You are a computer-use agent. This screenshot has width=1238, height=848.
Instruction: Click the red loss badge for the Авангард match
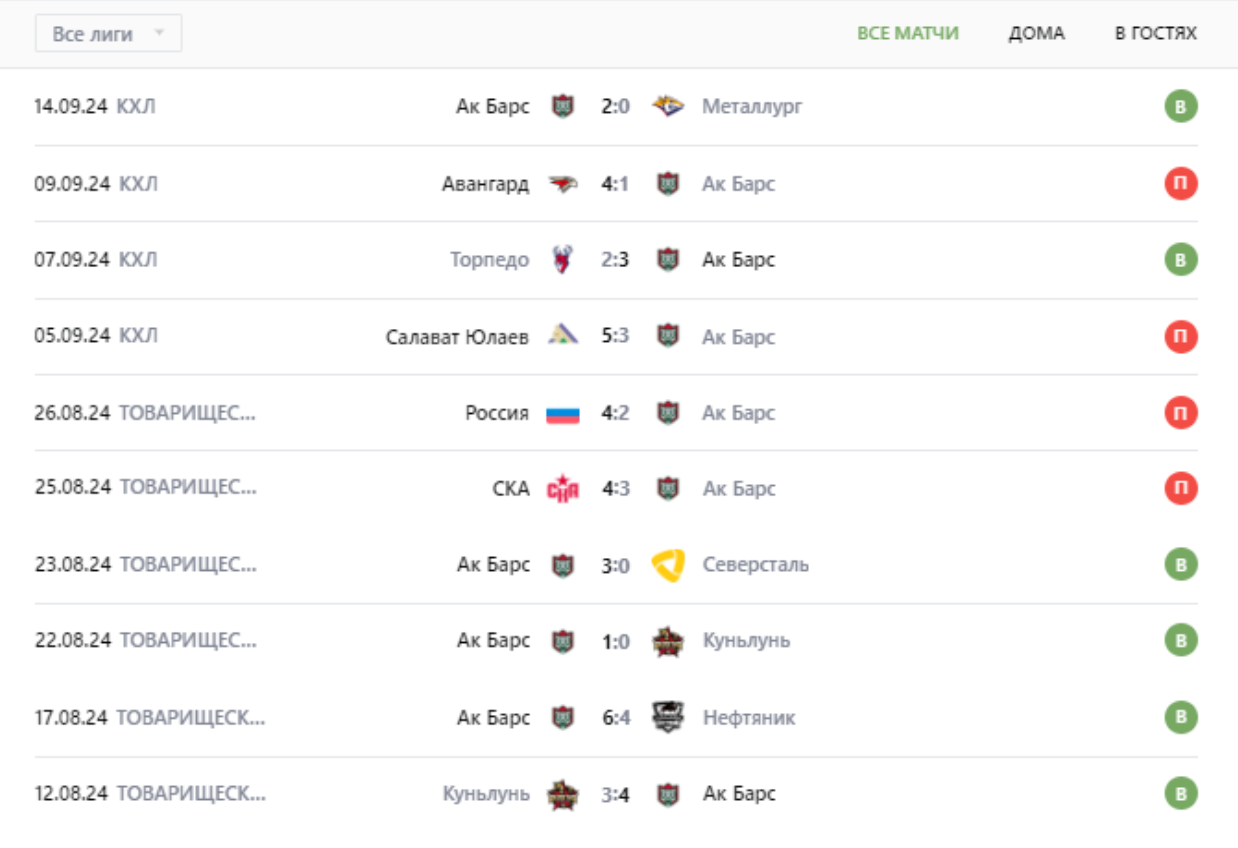[x=1180, y=184]
